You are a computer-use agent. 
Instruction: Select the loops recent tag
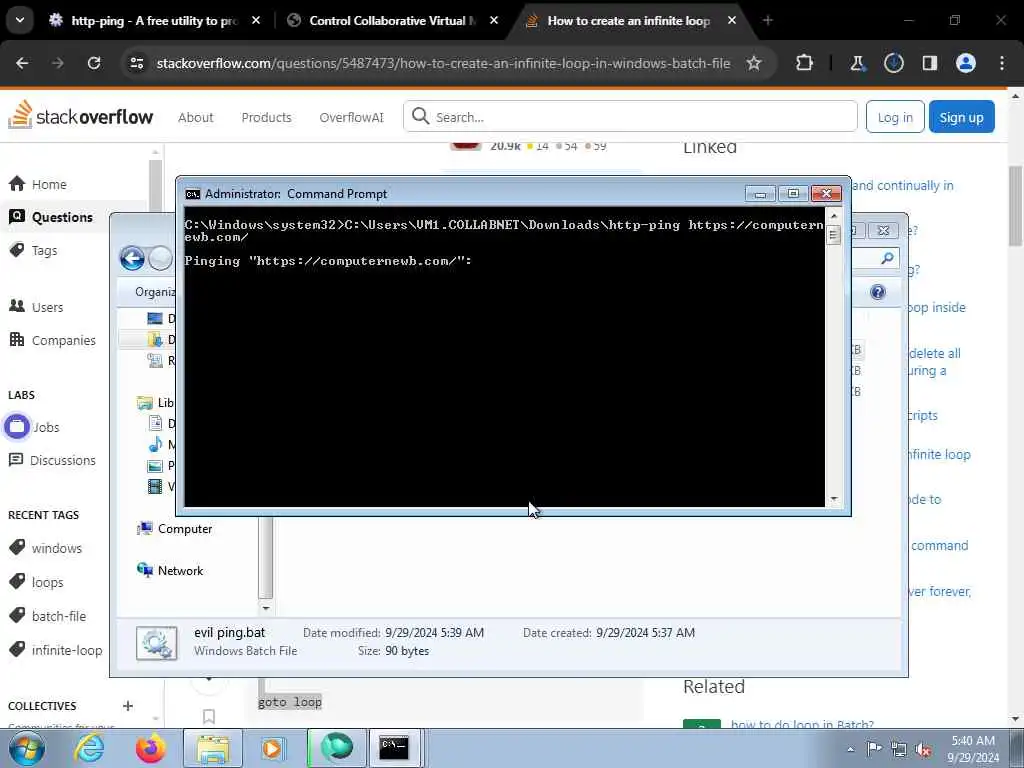click(x=37, y=582)
